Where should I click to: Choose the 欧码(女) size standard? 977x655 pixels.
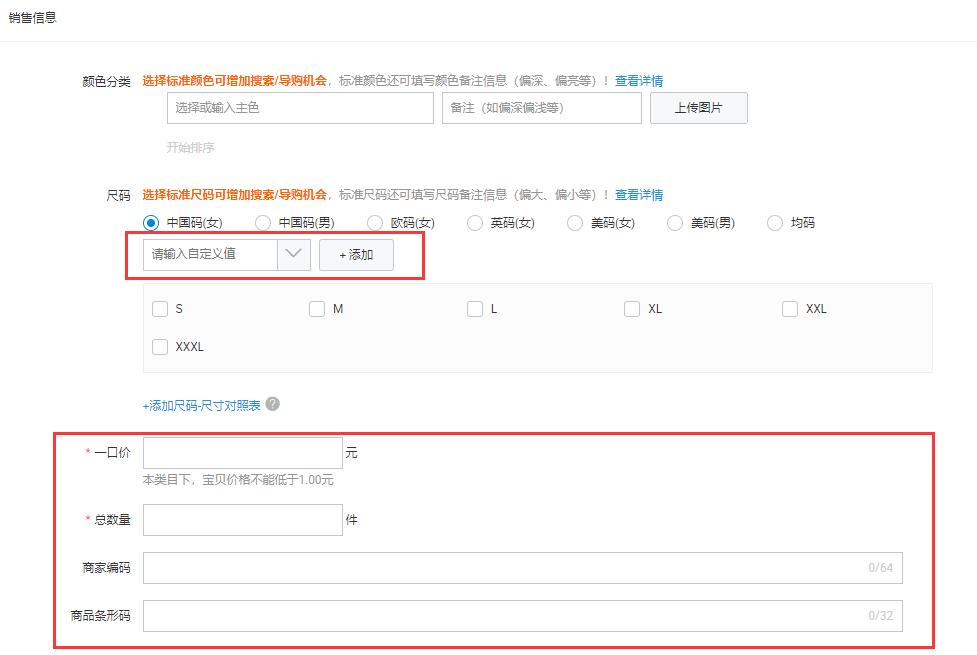375,223
